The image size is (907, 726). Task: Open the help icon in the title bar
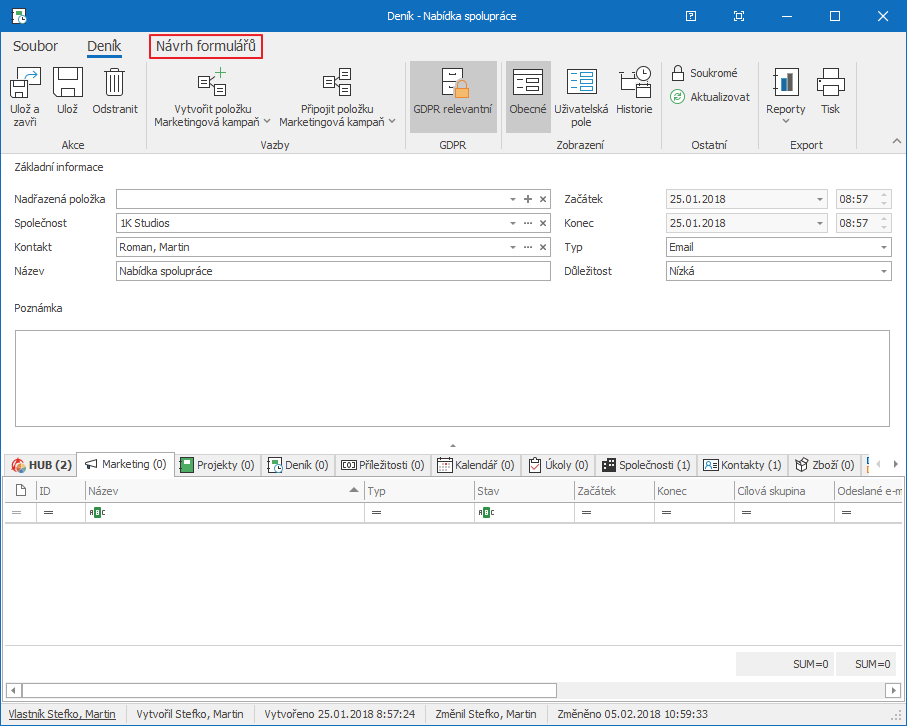[x=691, y=16]
